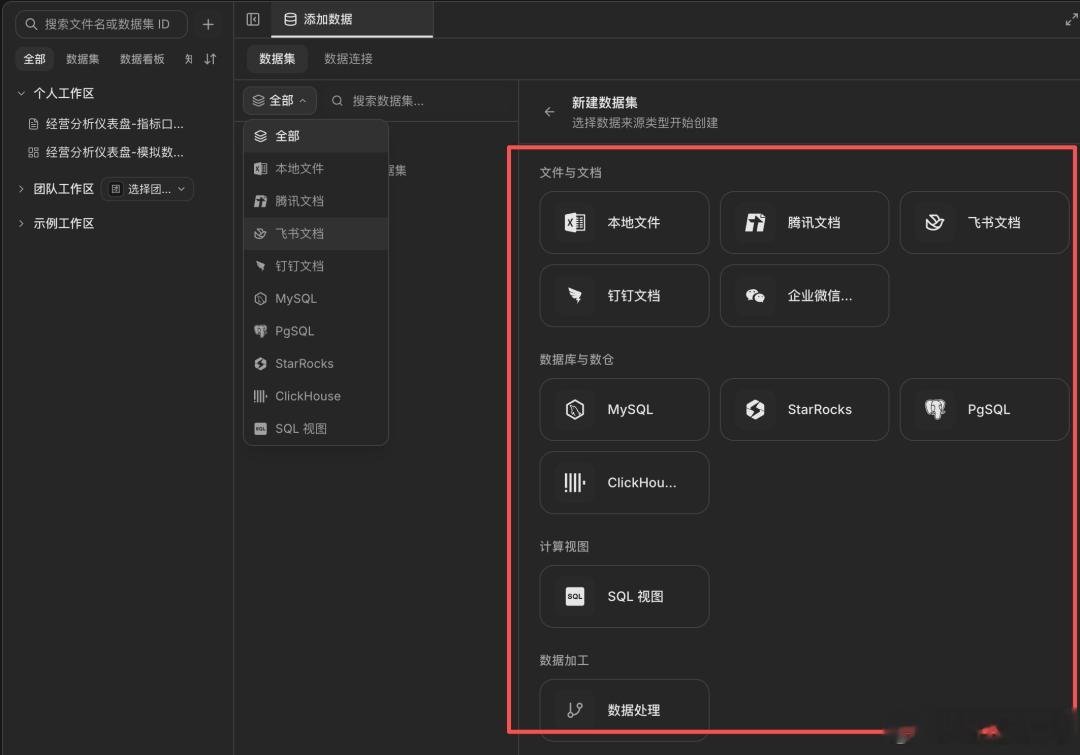The width and height of the screenshot is (1080, 755).
Task: Click the ClickHouse bars card icon
Action: coord(574,482)
